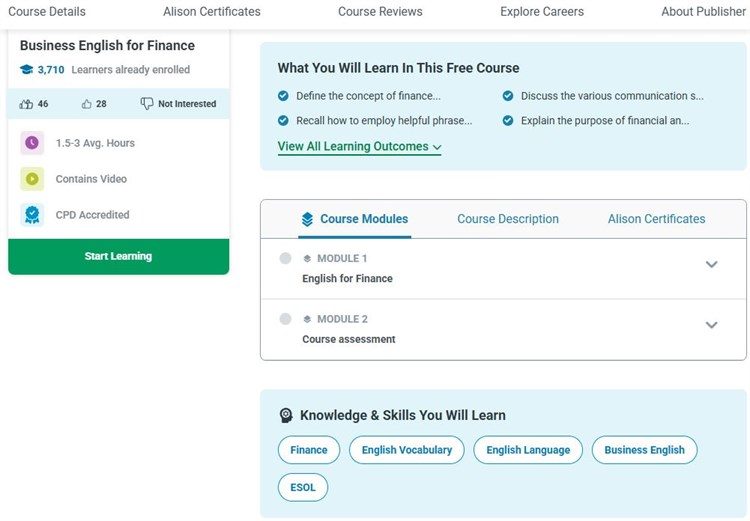Click the blue CPD Accredited badge icon
Viewport: 750px width, 521px height.
coord(32,215)
